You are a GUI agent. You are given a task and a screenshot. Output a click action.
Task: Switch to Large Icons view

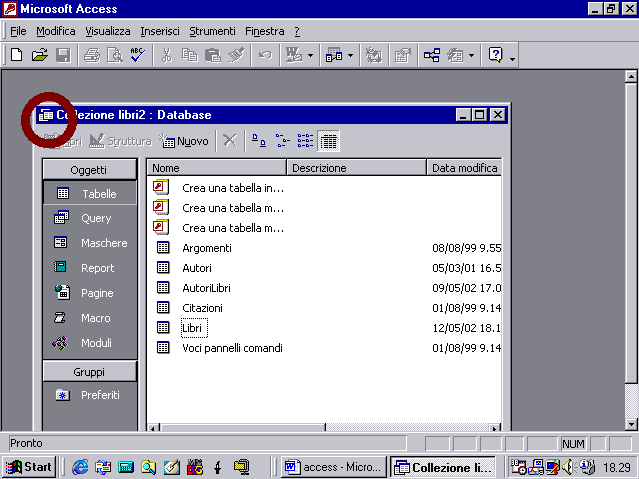point(259,141)
